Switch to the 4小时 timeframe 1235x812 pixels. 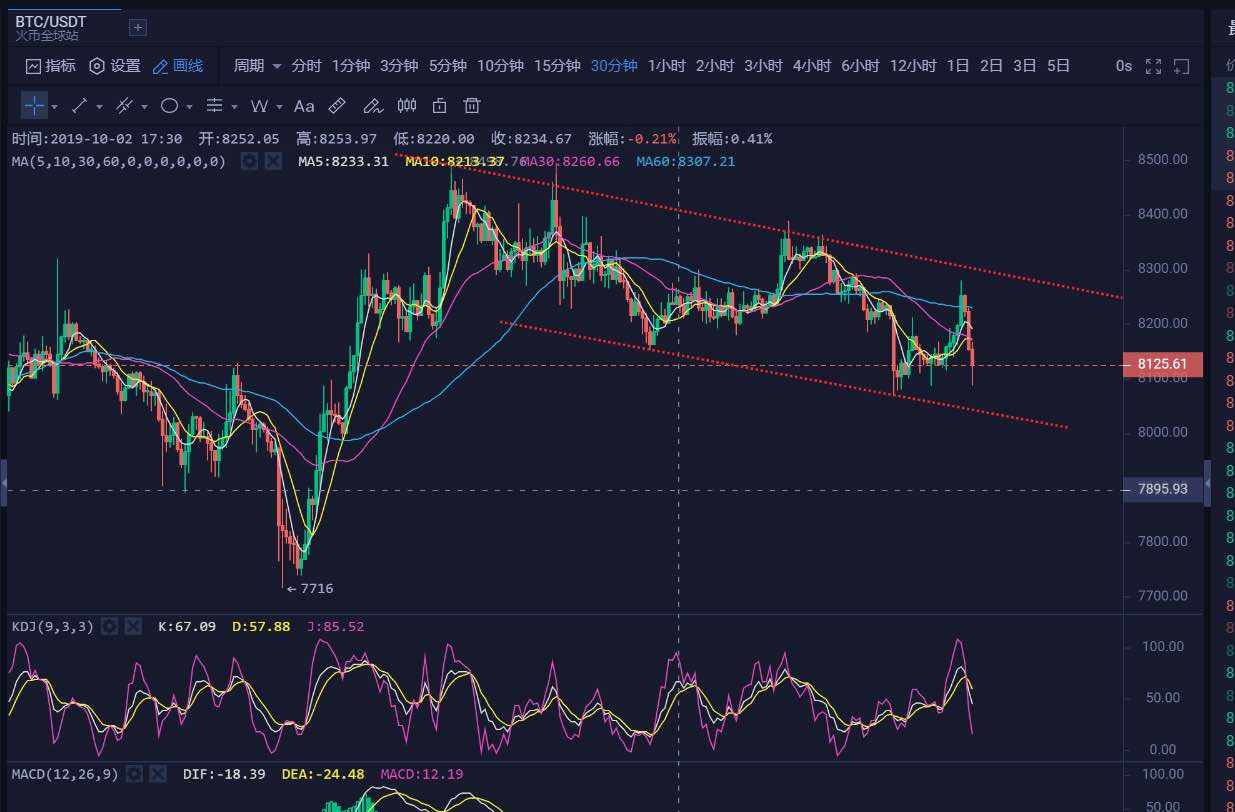click(x=812, y=66)
